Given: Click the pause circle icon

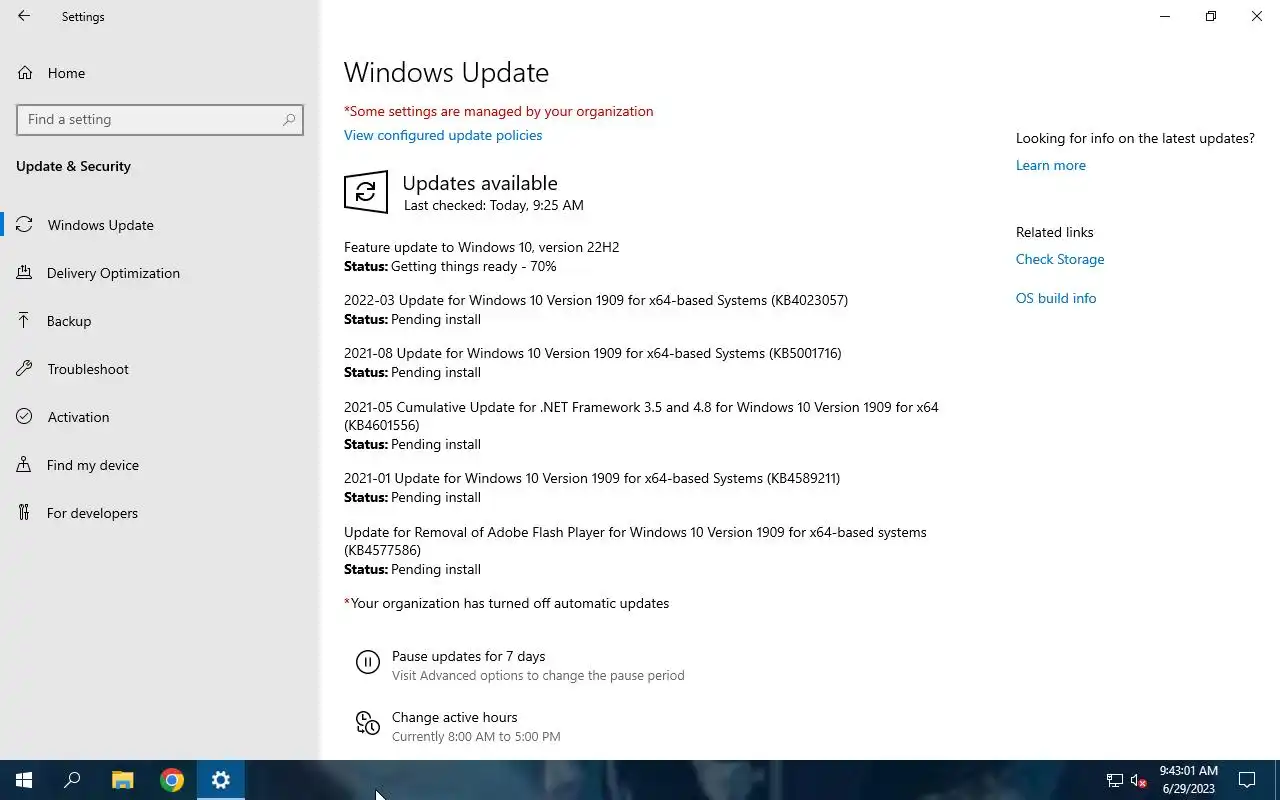Looking at the screenshot, I should [367, 662].
